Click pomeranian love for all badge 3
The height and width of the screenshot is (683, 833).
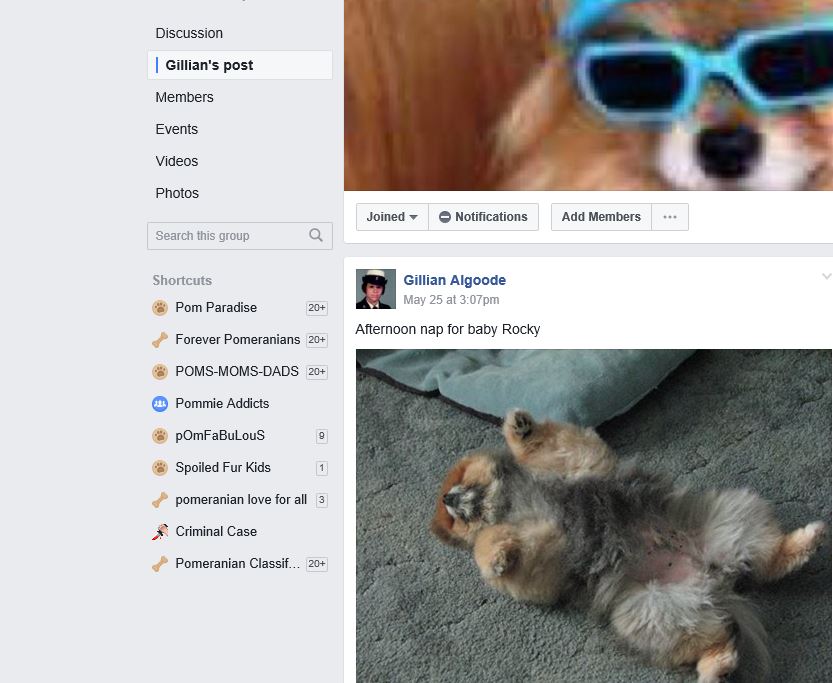tap(321, 500)
